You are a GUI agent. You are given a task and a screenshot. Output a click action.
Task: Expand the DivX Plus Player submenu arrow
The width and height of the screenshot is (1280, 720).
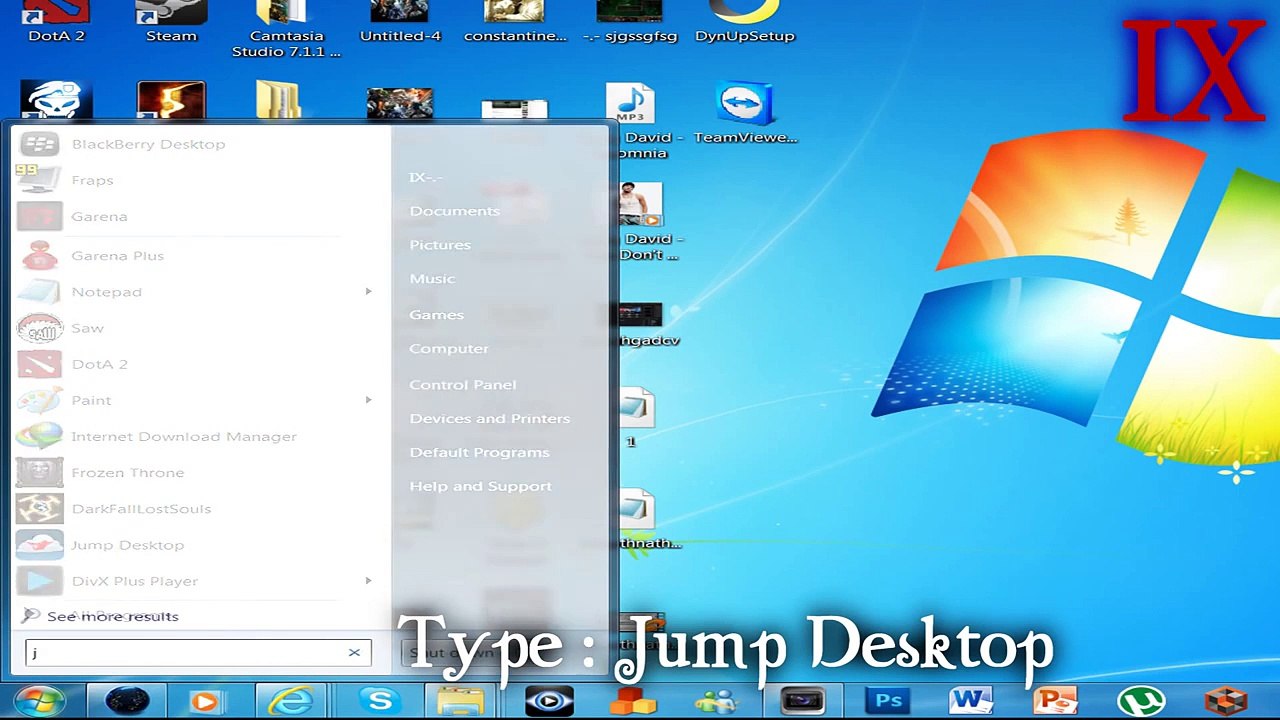click(368, 580)
